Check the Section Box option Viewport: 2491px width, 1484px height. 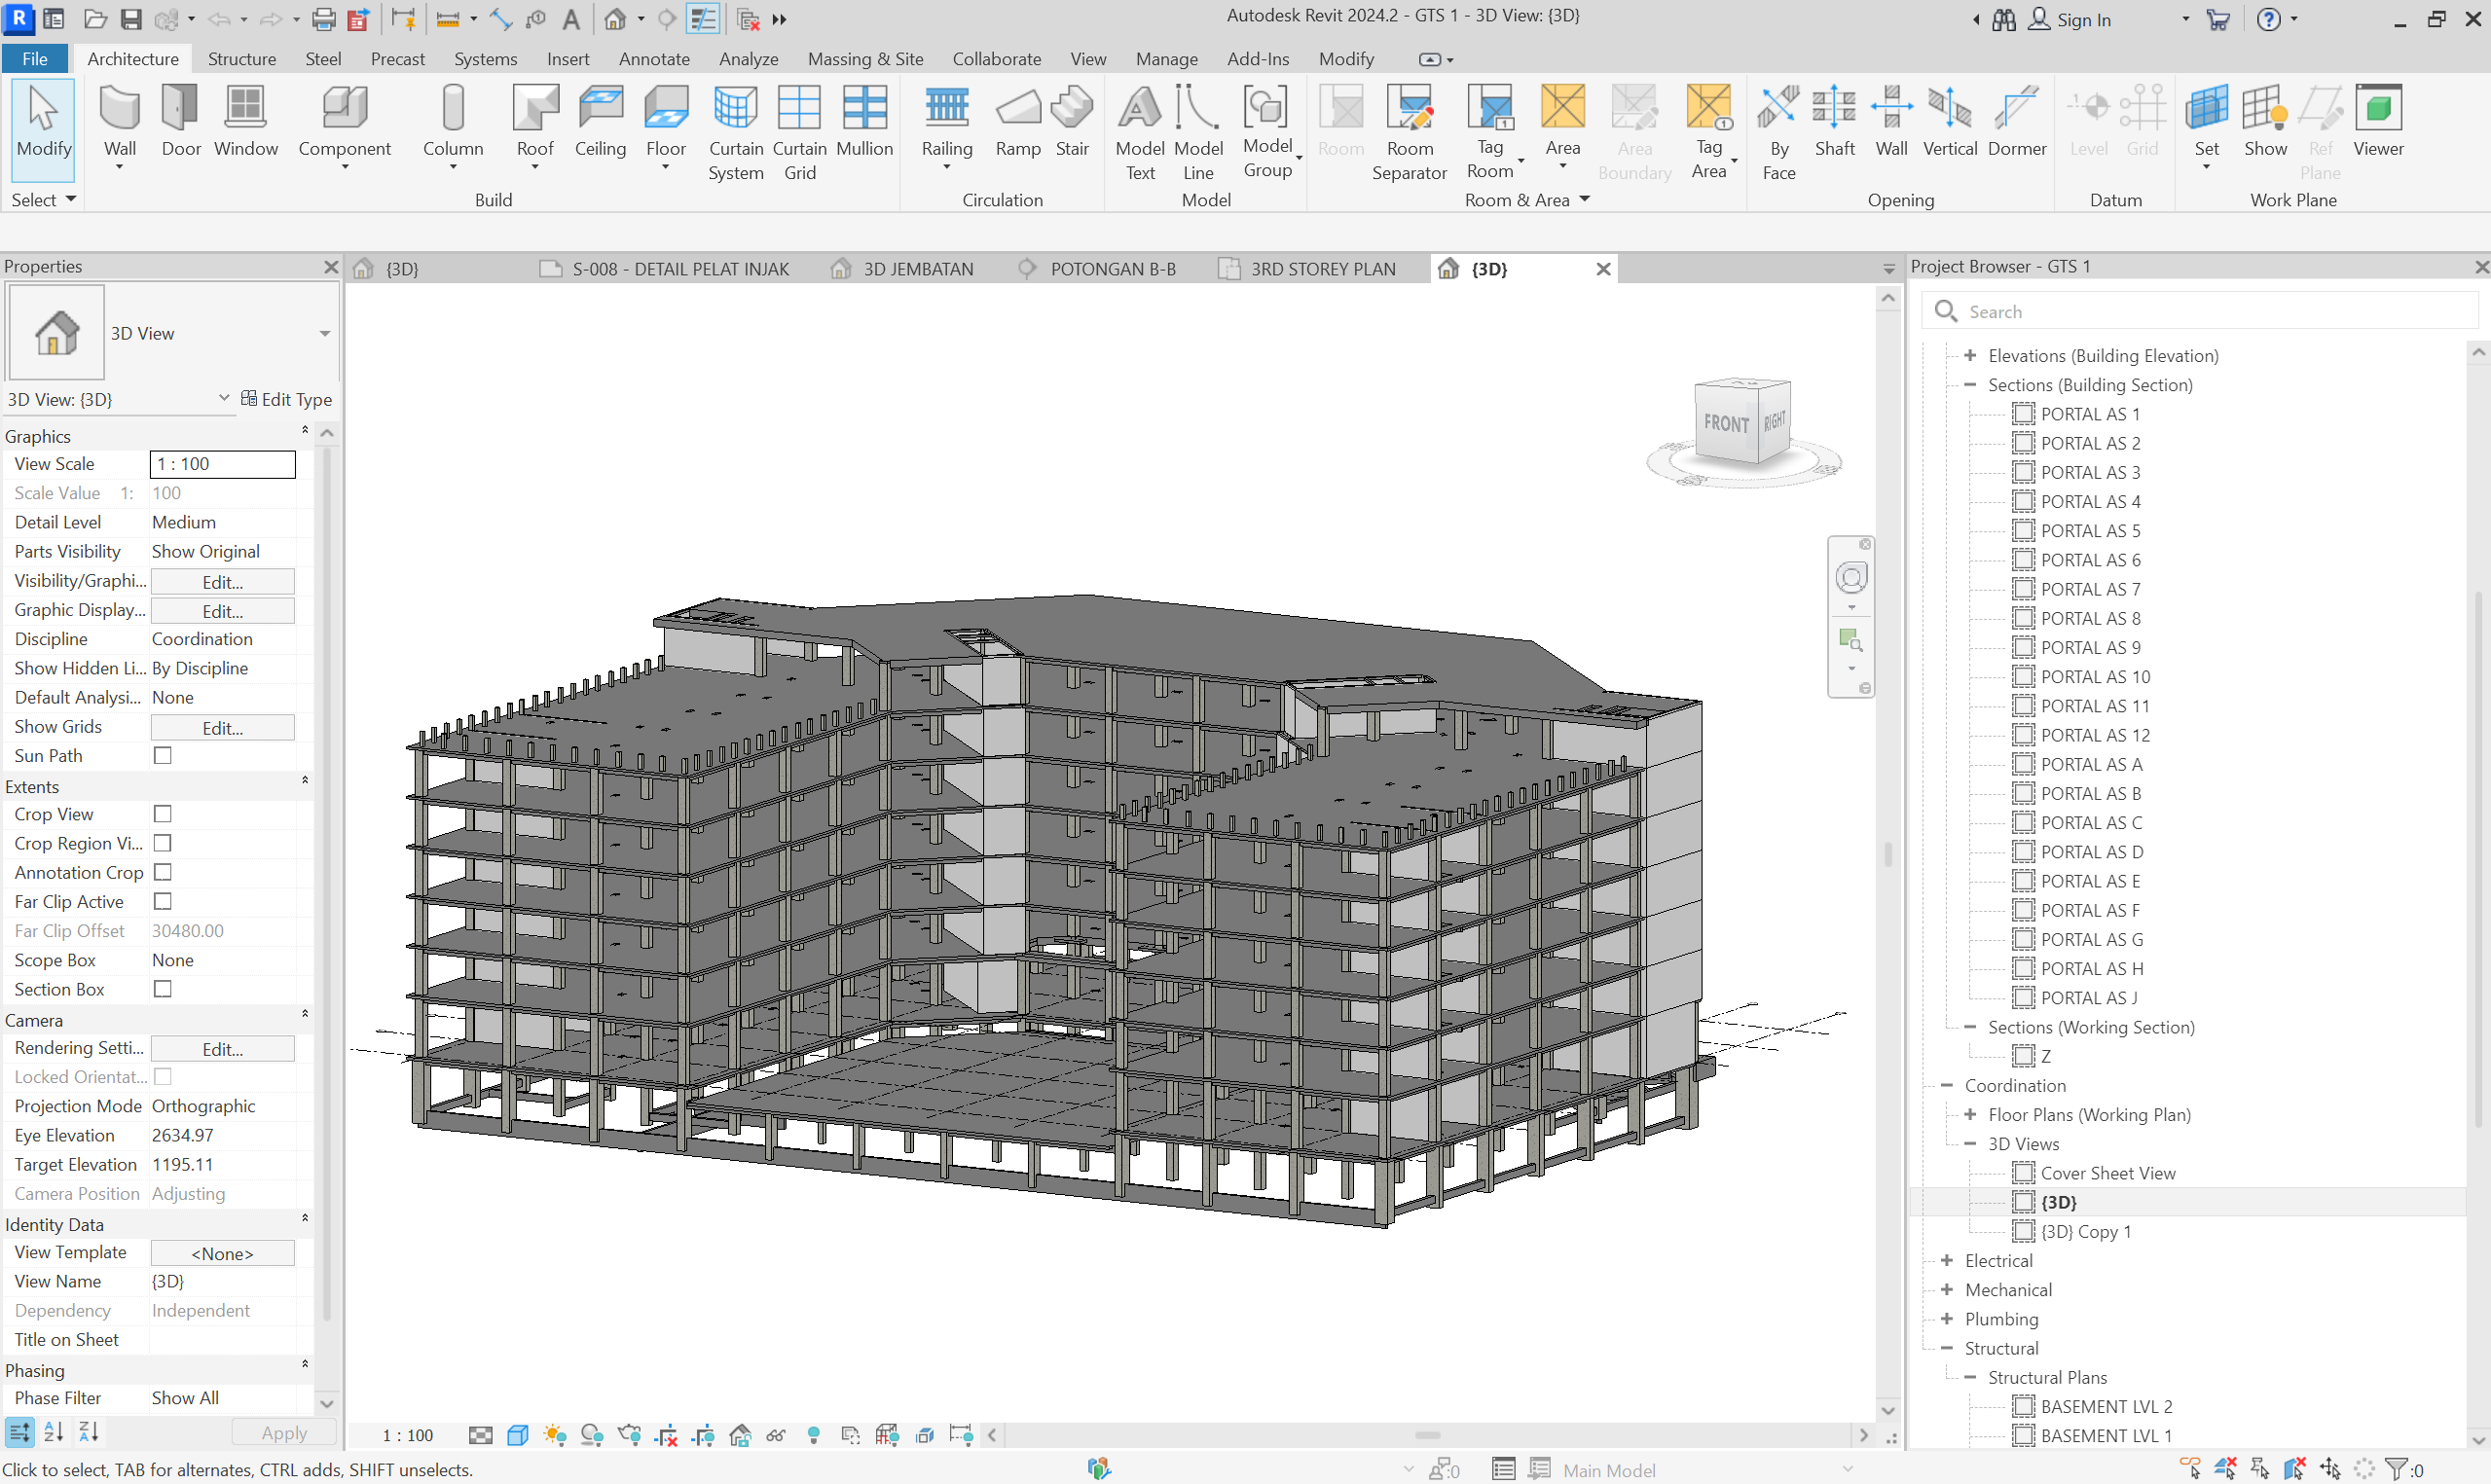coord(163,989)
